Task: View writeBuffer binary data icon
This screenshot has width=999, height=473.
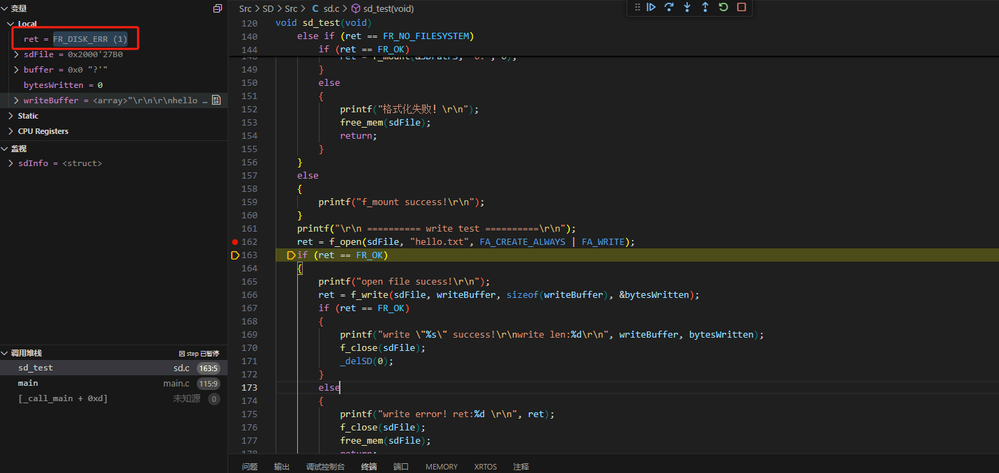Action: point(217,100)
